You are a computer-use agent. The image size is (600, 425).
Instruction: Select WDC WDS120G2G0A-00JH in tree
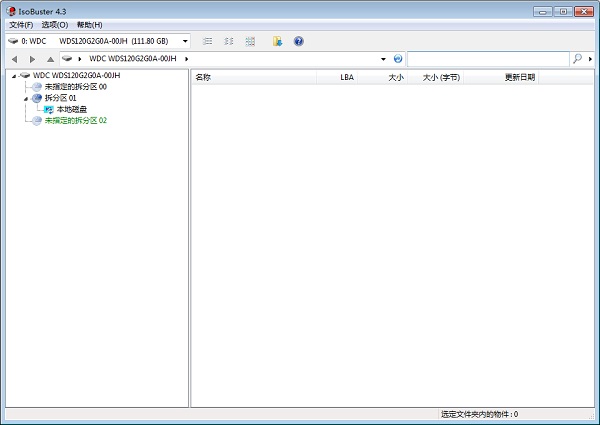point(77,75)
